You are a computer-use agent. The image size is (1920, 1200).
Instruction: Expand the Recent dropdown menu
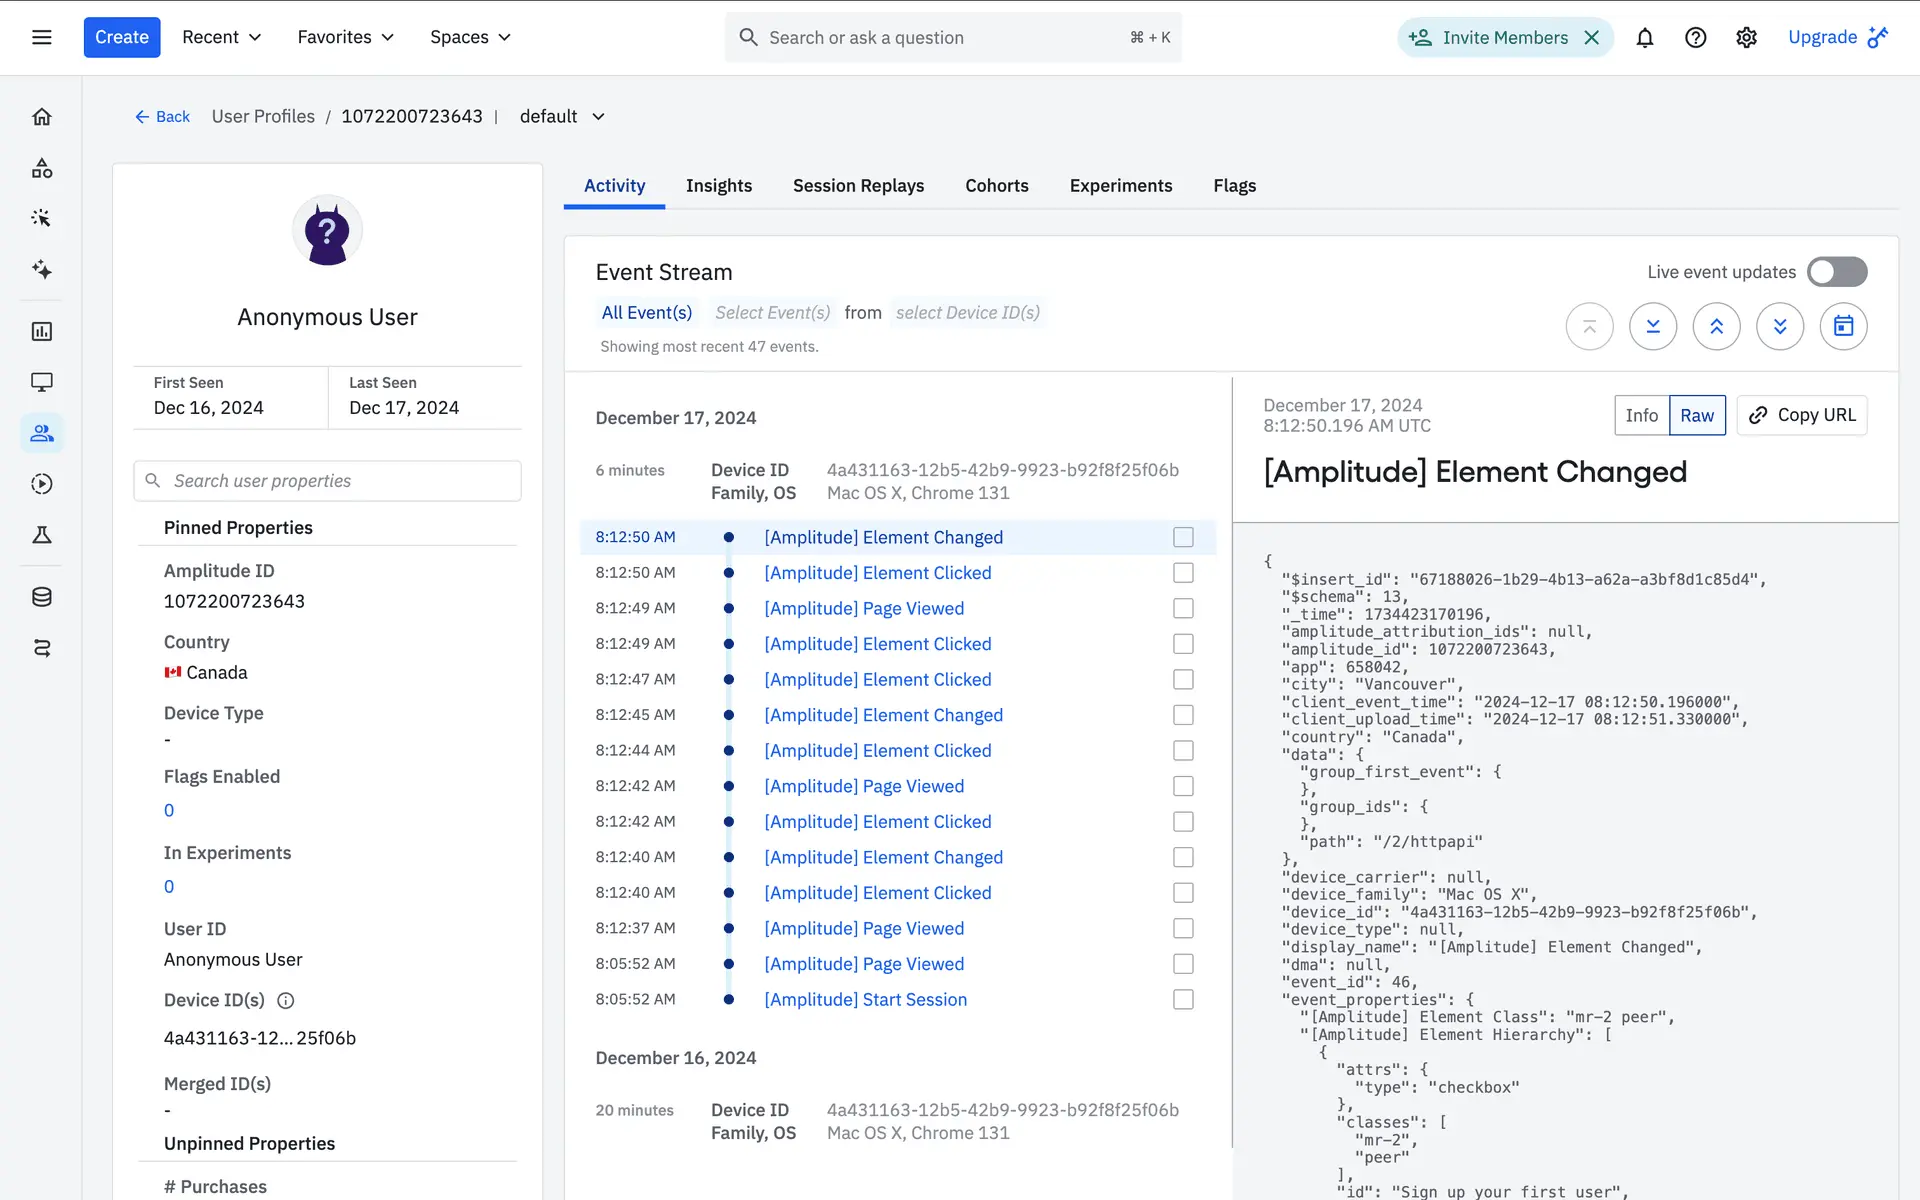coord(221,37)
